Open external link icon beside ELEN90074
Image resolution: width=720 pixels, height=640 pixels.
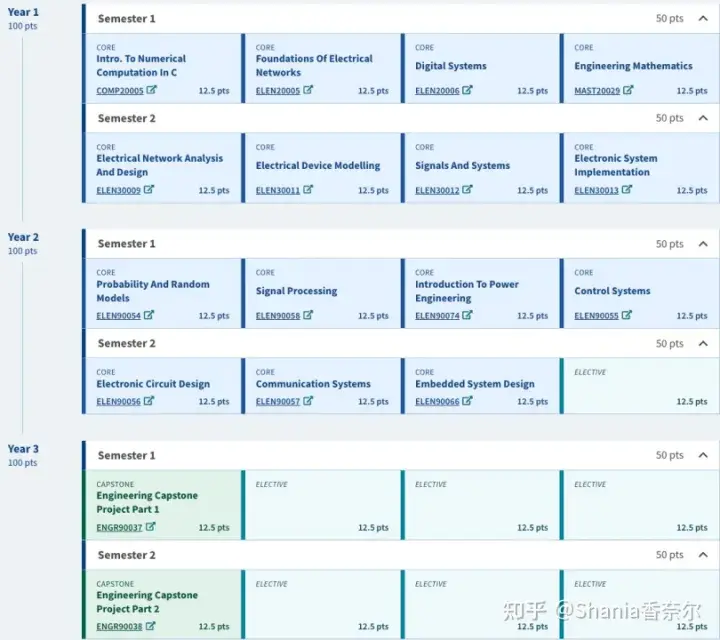coord(467,315)
